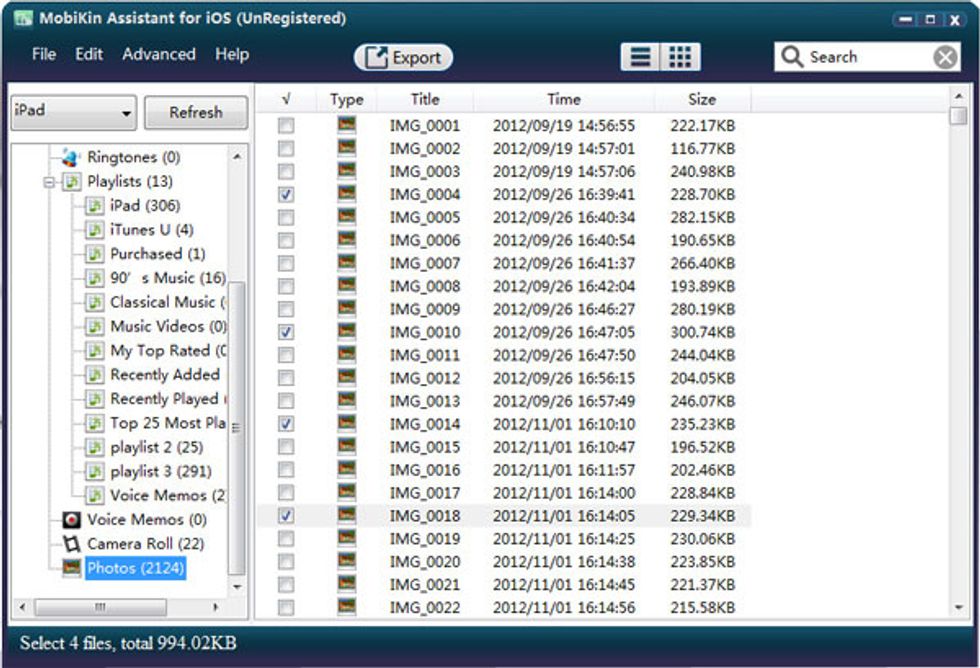Click the Classical Music playlist icon
The image size is (980, 668).
94,302
